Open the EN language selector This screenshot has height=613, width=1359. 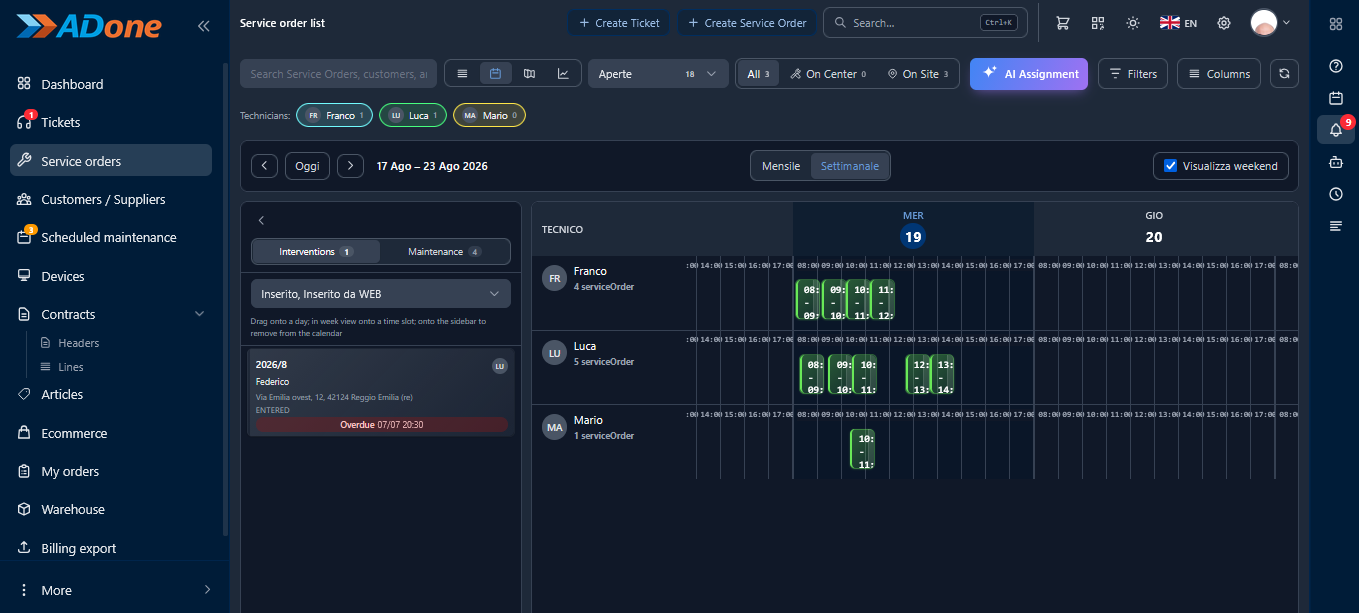pos(1178,23)
